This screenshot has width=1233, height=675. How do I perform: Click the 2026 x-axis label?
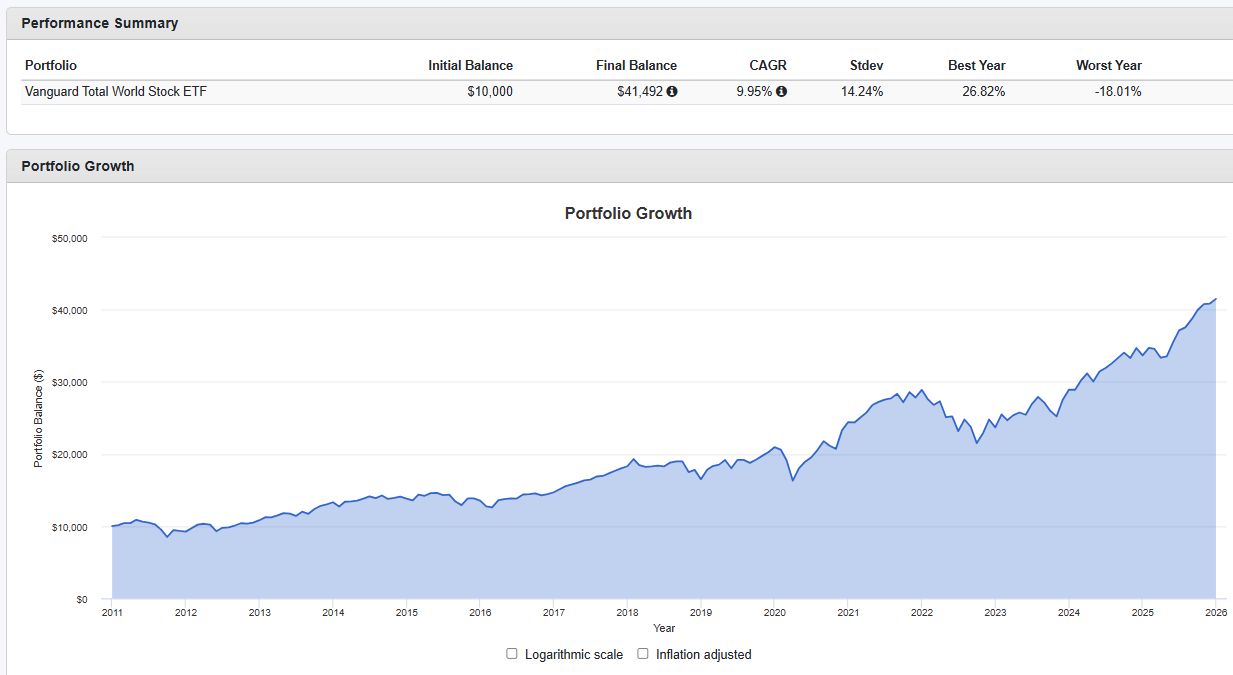pos(1216,612)
